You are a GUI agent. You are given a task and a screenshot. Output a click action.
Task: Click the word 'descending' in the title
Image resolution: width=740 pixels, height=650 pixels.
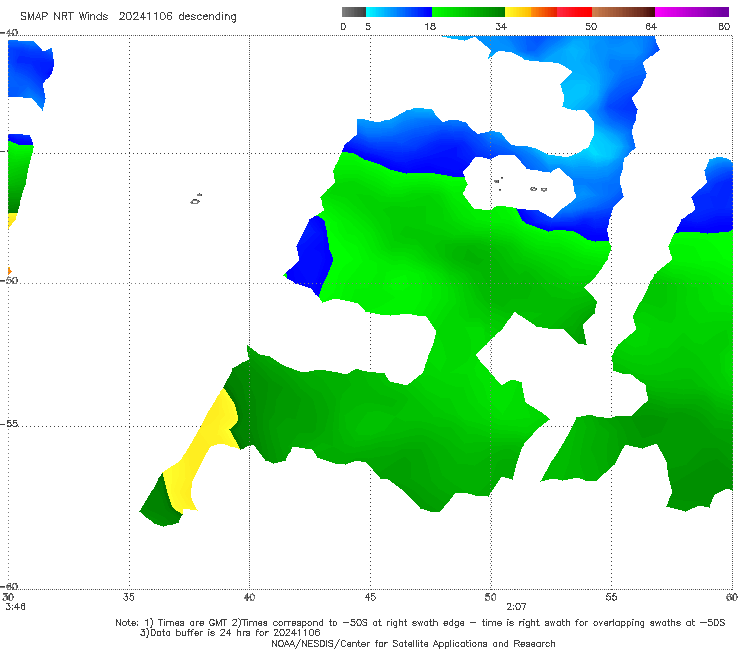point(207,17)
